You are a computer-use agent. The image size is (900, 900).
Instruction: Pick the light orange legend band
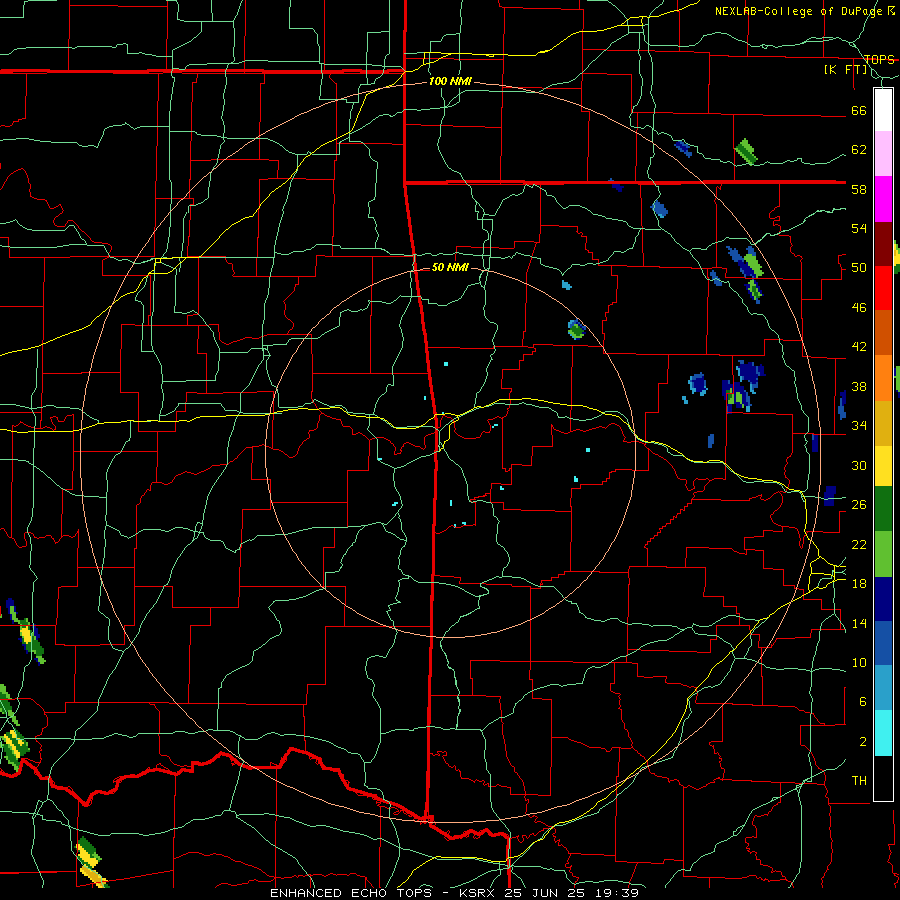click(883, 377)
